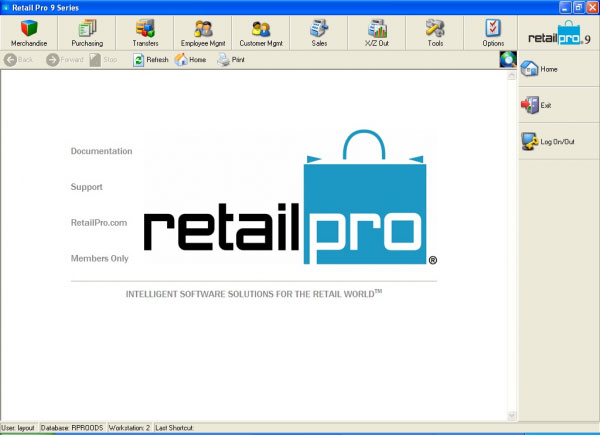Click the User: layout status entry

pyautogui.click(x=19, y=428)
